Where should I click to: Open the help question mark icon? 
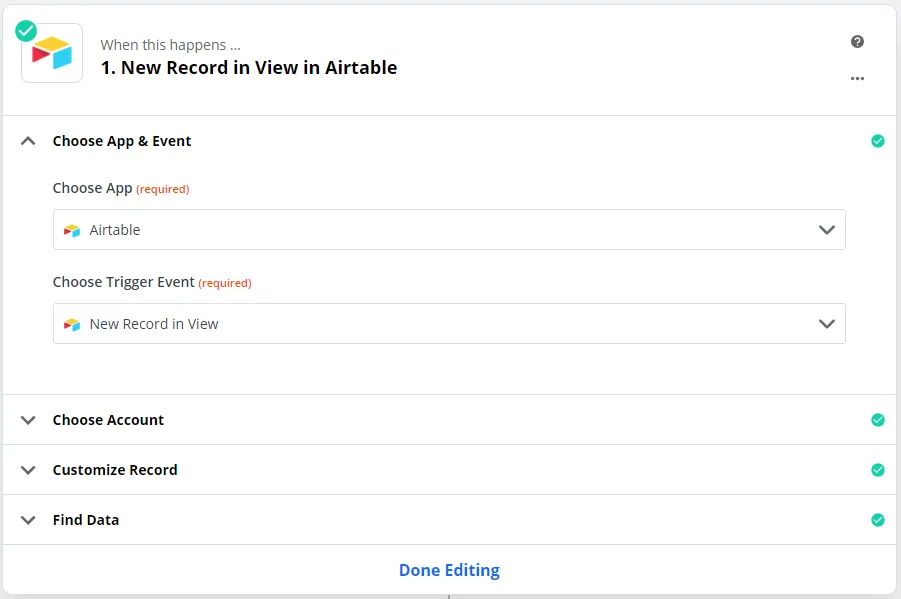(857, 42)
